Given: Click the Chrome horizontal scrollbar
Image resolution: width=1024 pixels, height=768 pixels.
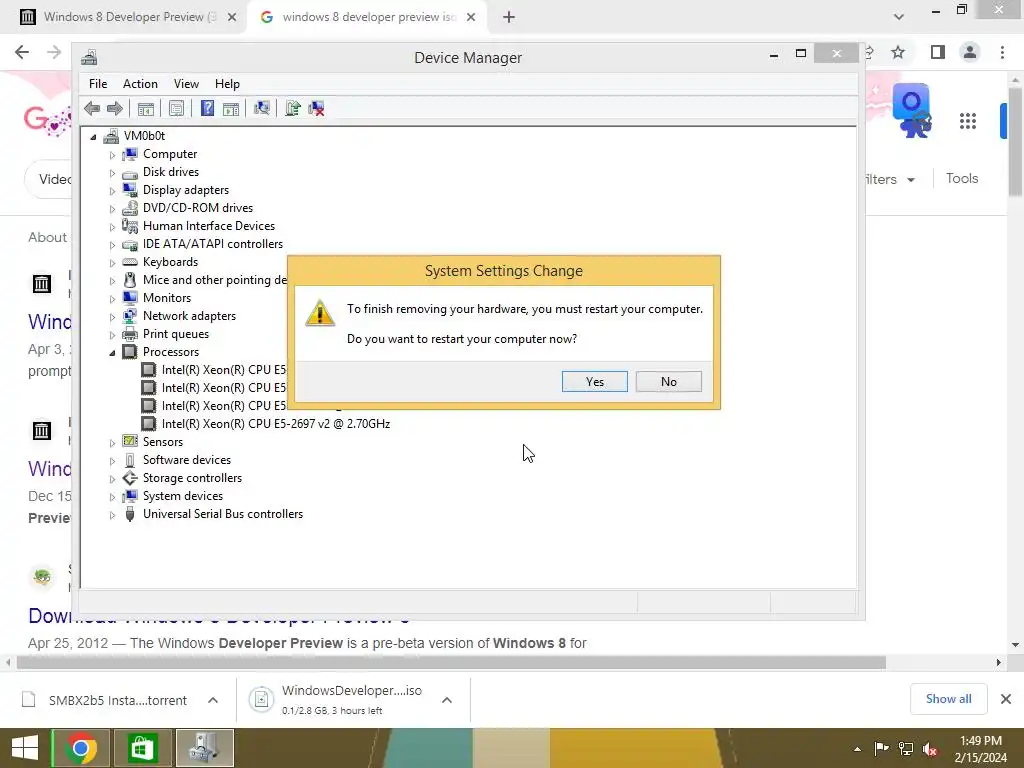Looking at the screenshot, I should coord(451,662).
